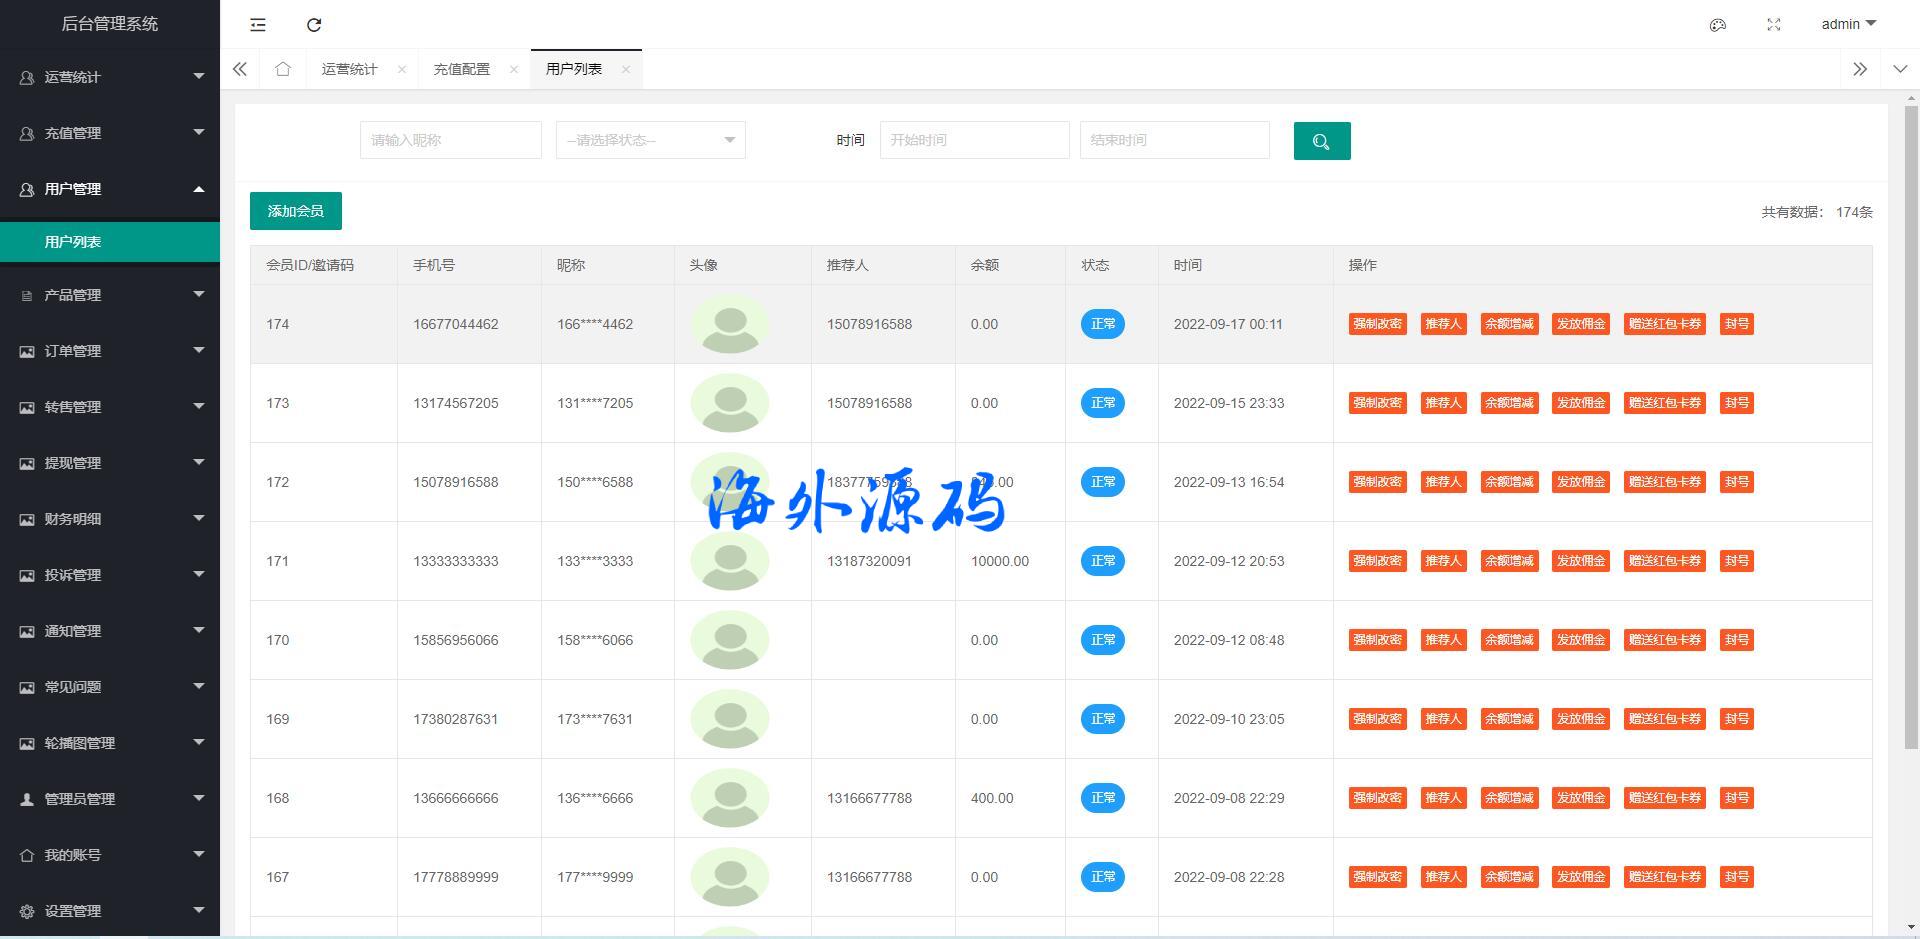Open the theme palette icon
The width and height of the screenshot is (1920, 939).
(x=1718, y=25)
